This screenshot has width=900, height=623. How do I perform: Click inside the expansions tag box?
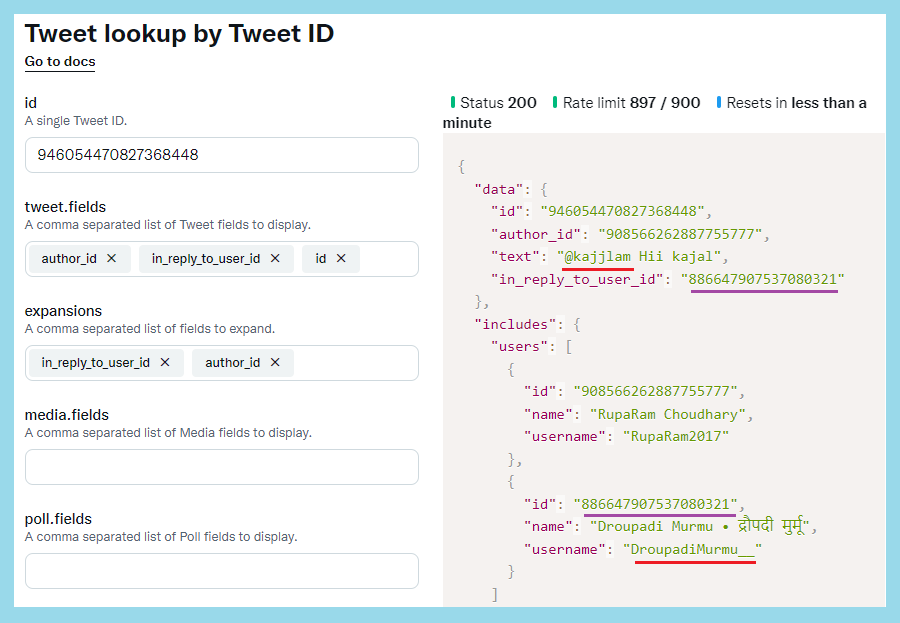356,363
